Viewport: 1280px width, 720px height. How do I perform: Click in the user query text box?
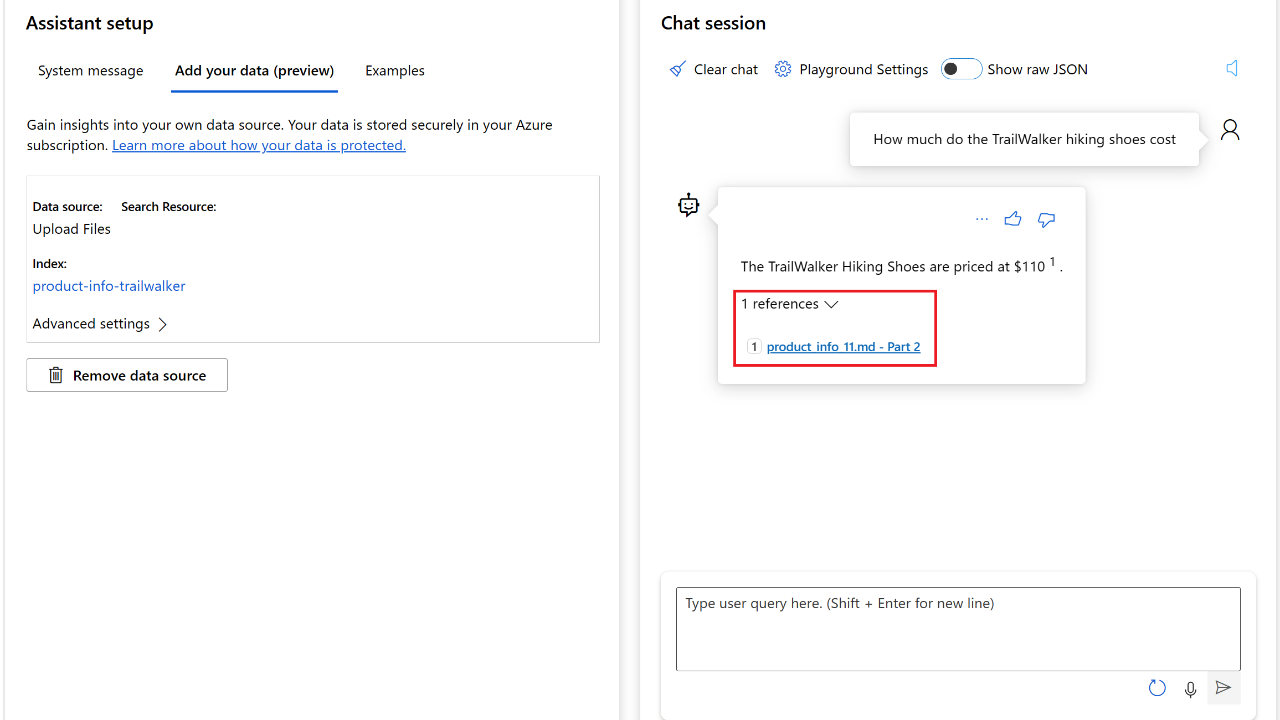click(x=958, y=628)
